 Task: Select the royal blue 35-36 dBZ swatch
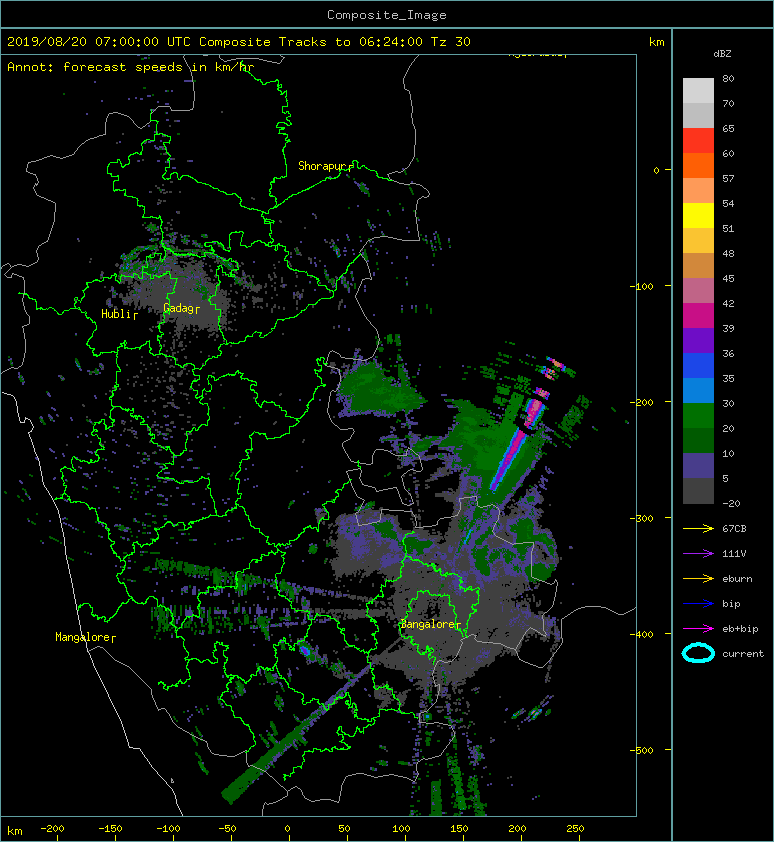pos(698,366)
